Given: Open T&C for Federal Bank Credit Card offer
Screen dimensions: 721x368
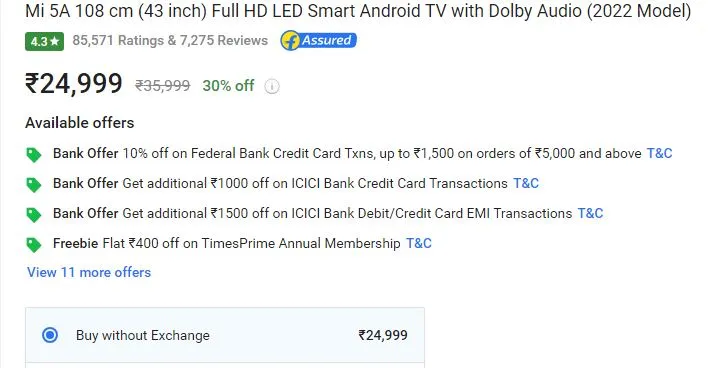Looking at the screenshot, I should coord(659,153).
